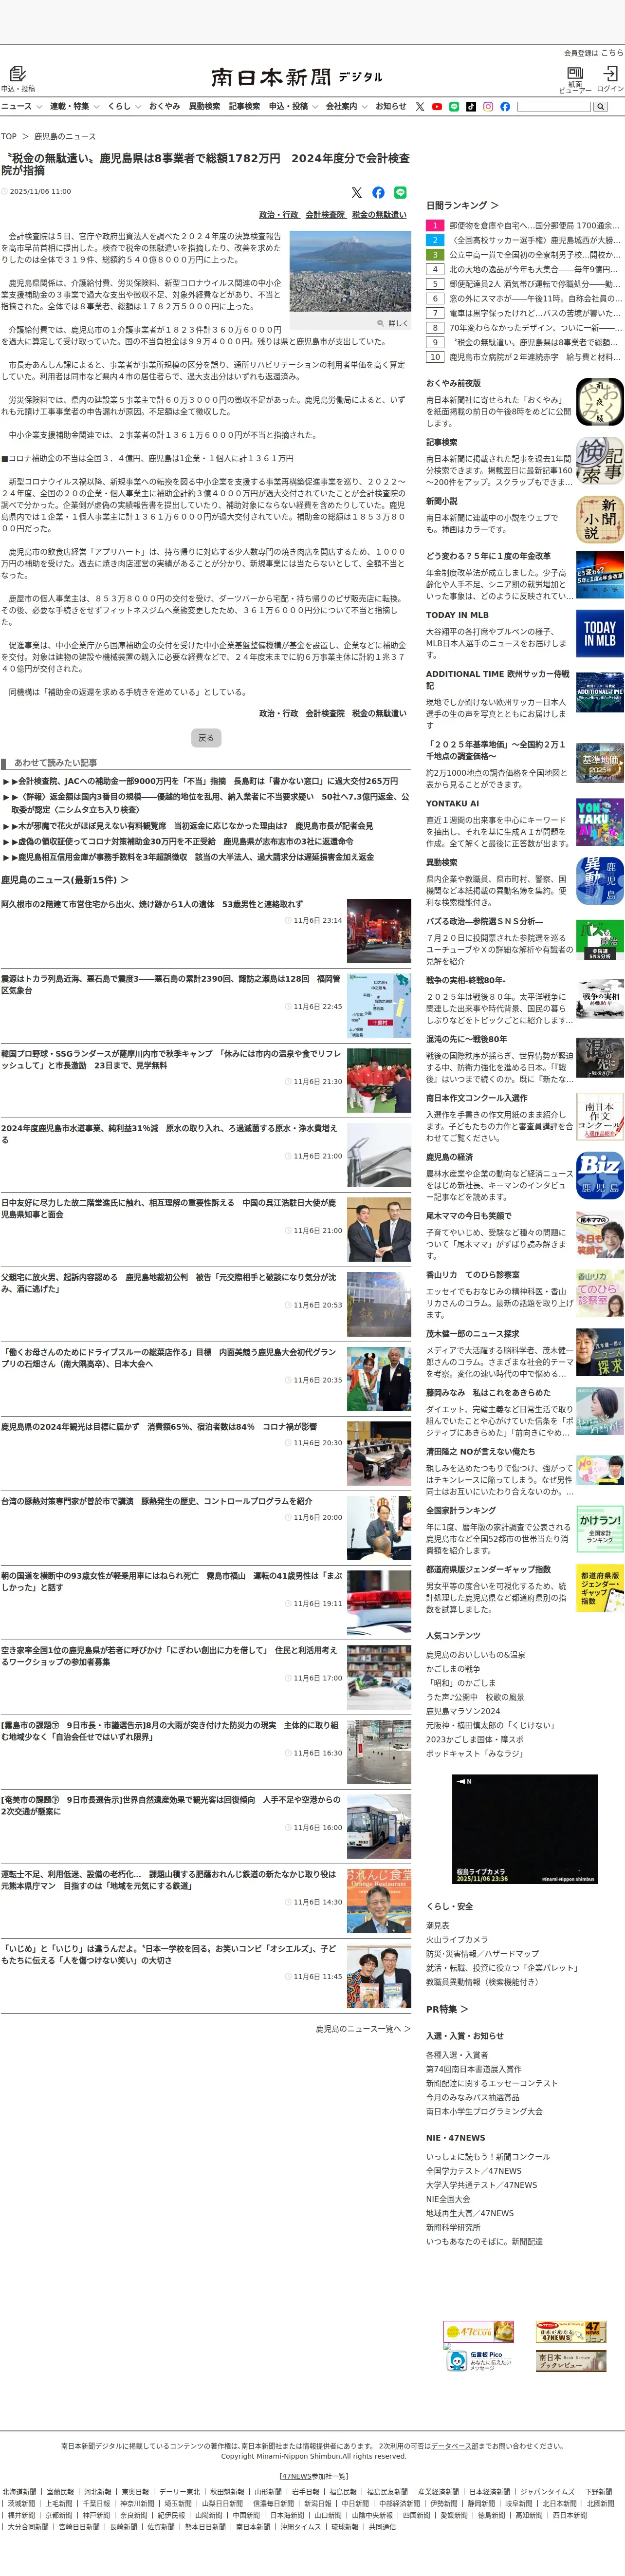This screenshot has height=2576, width=625.
Task: Click the header search input field
Action: 554,106
